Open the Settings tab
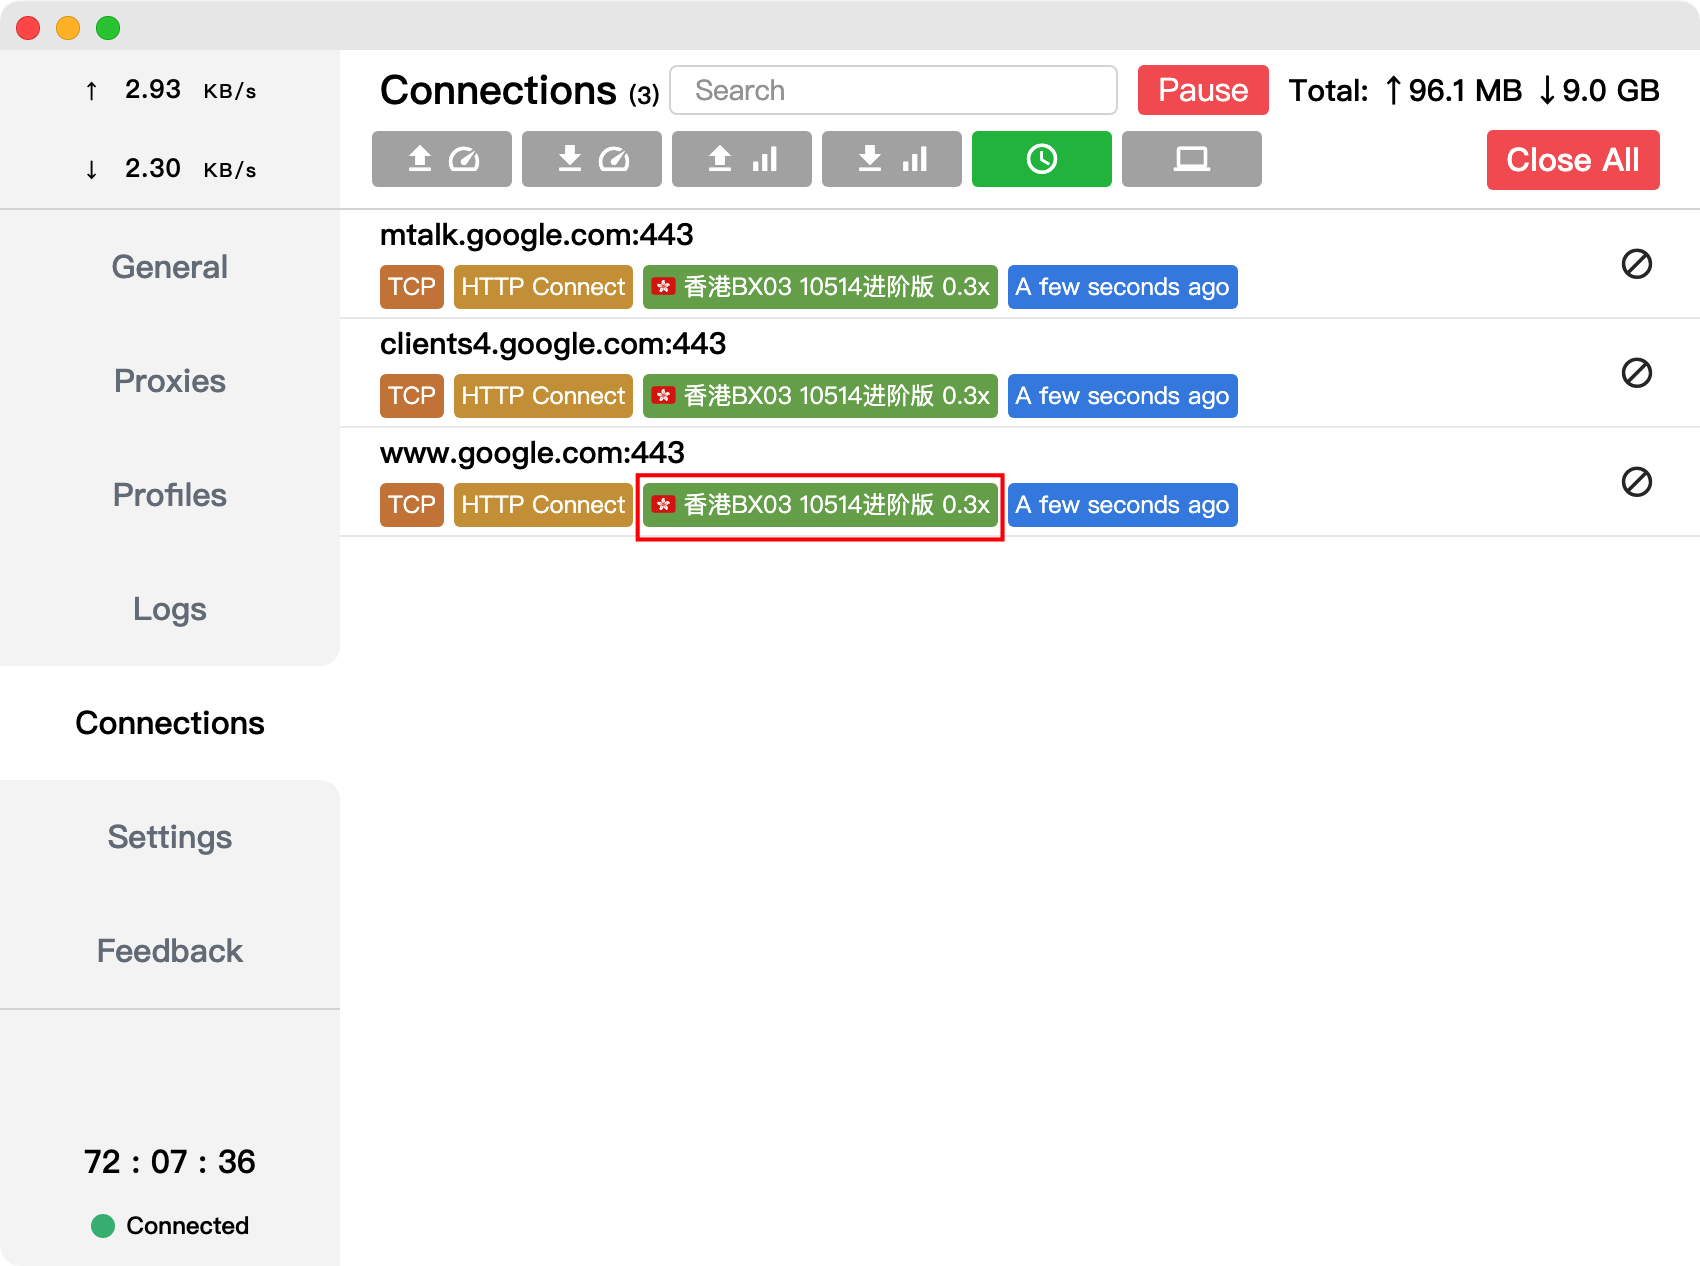The width and height of the screenshot is (1700, 1266). (x=170, y=837)
